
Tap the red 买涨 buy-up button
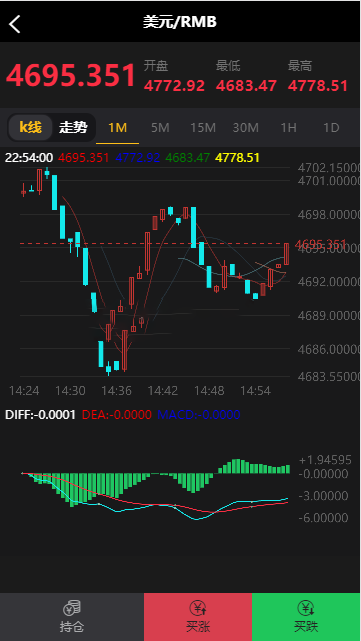(x=198, y=617)
